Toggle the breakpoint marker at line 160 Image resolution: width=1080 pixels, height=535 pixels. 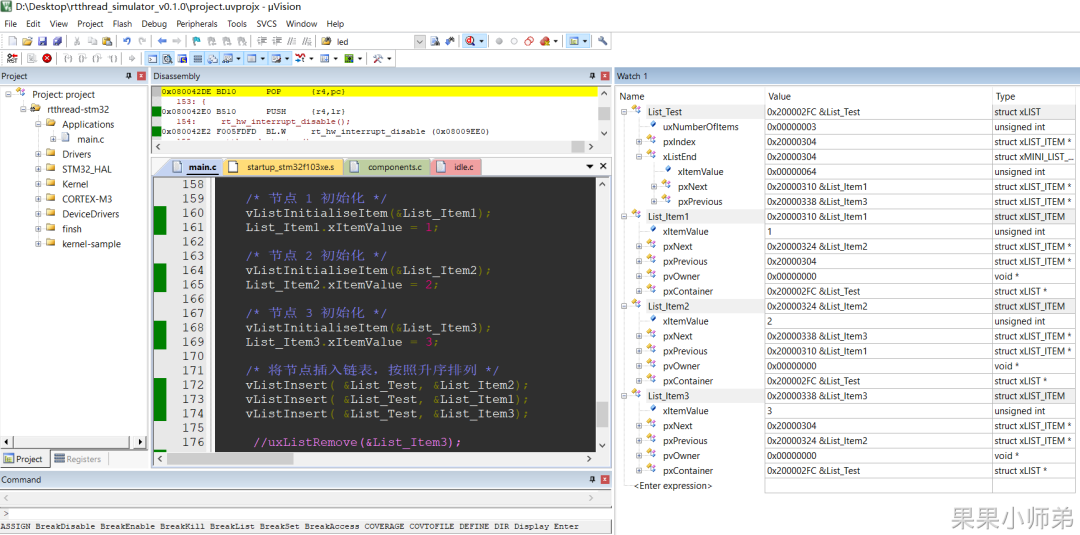[159, 213]
